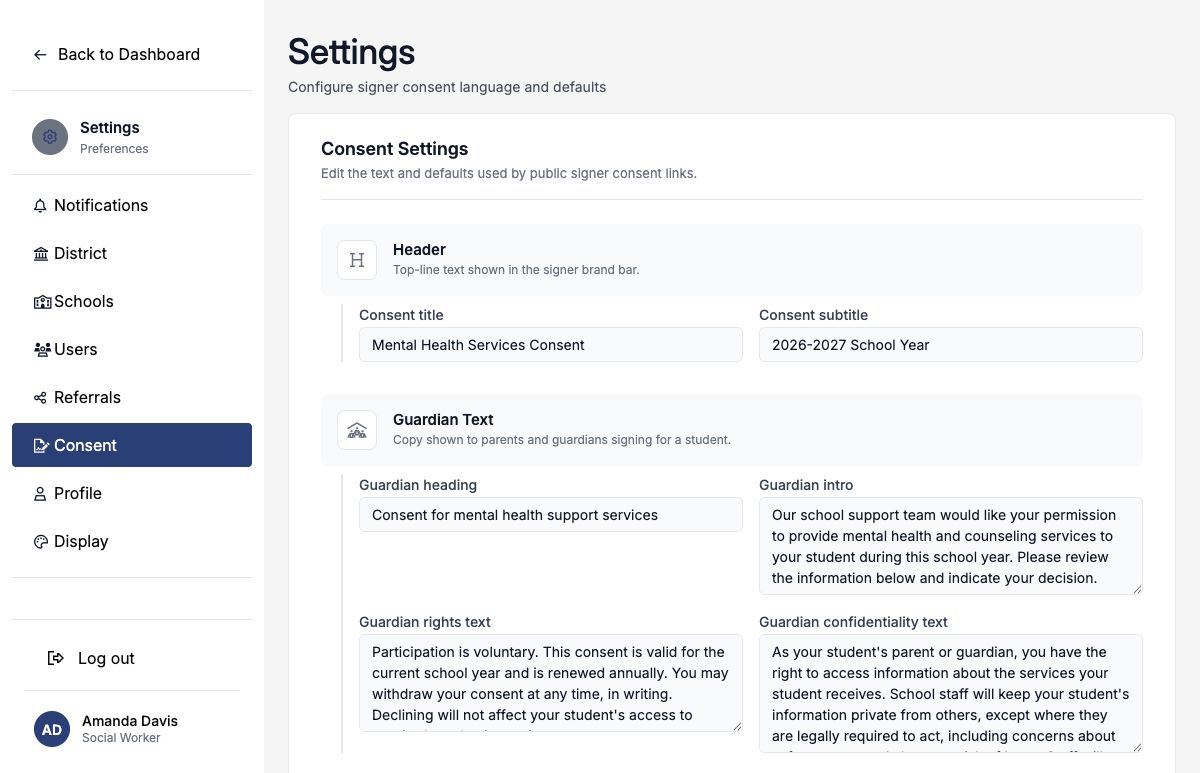Screen dimensions: 1200x773
Task: Click the Settings gear avatar icon
Action: (50, 137)
